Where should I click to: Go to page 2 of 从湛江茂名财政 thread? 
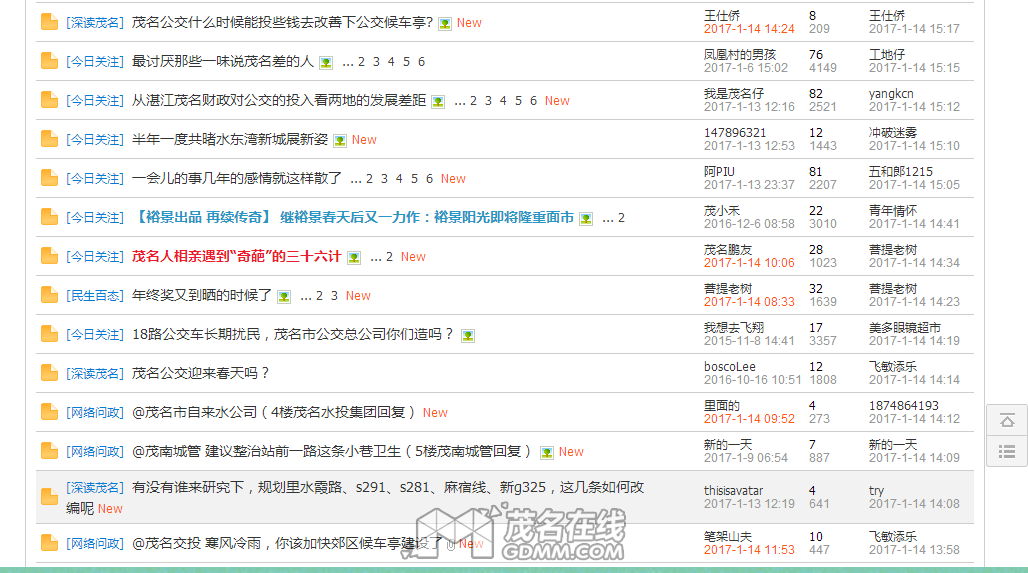coord(473,100)
